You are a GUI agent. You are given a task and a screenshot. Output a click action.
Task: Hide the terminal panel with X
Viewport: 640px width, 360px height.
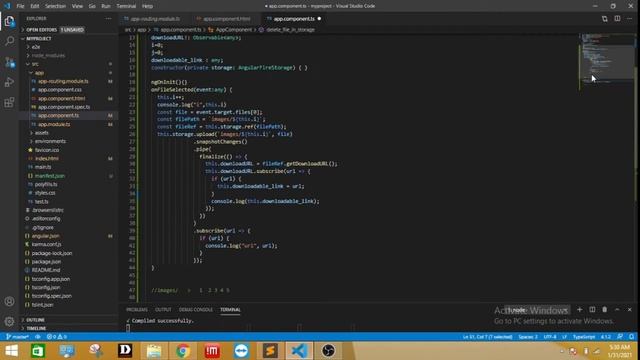click(629, 310)
